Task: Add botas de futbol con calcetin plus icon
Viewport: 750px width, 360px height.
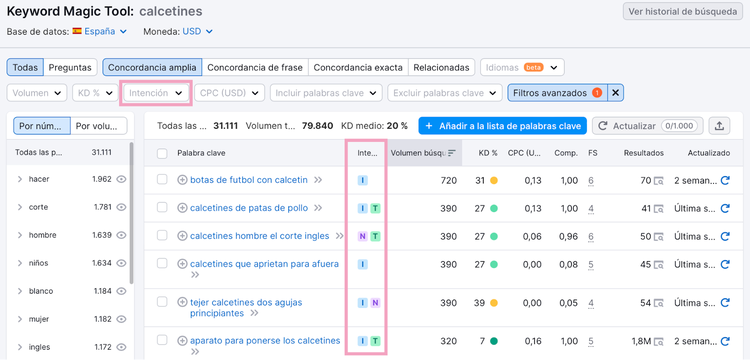Action: tap(182, 180)
